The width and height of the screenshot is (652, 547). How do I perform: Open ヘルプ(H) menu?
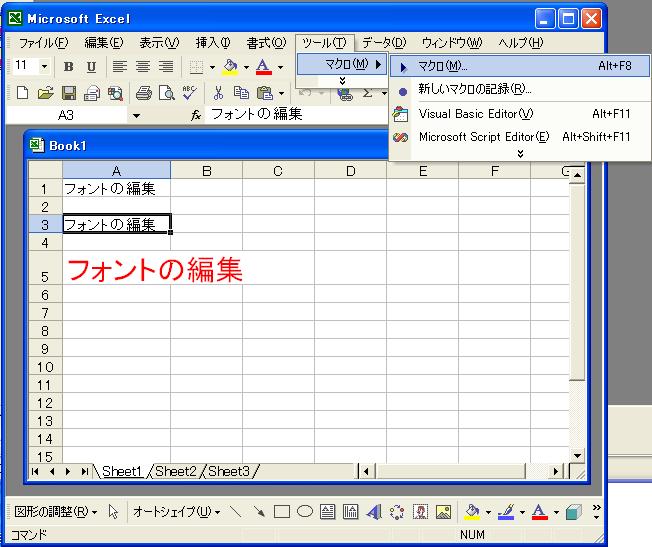click(521, 43)
